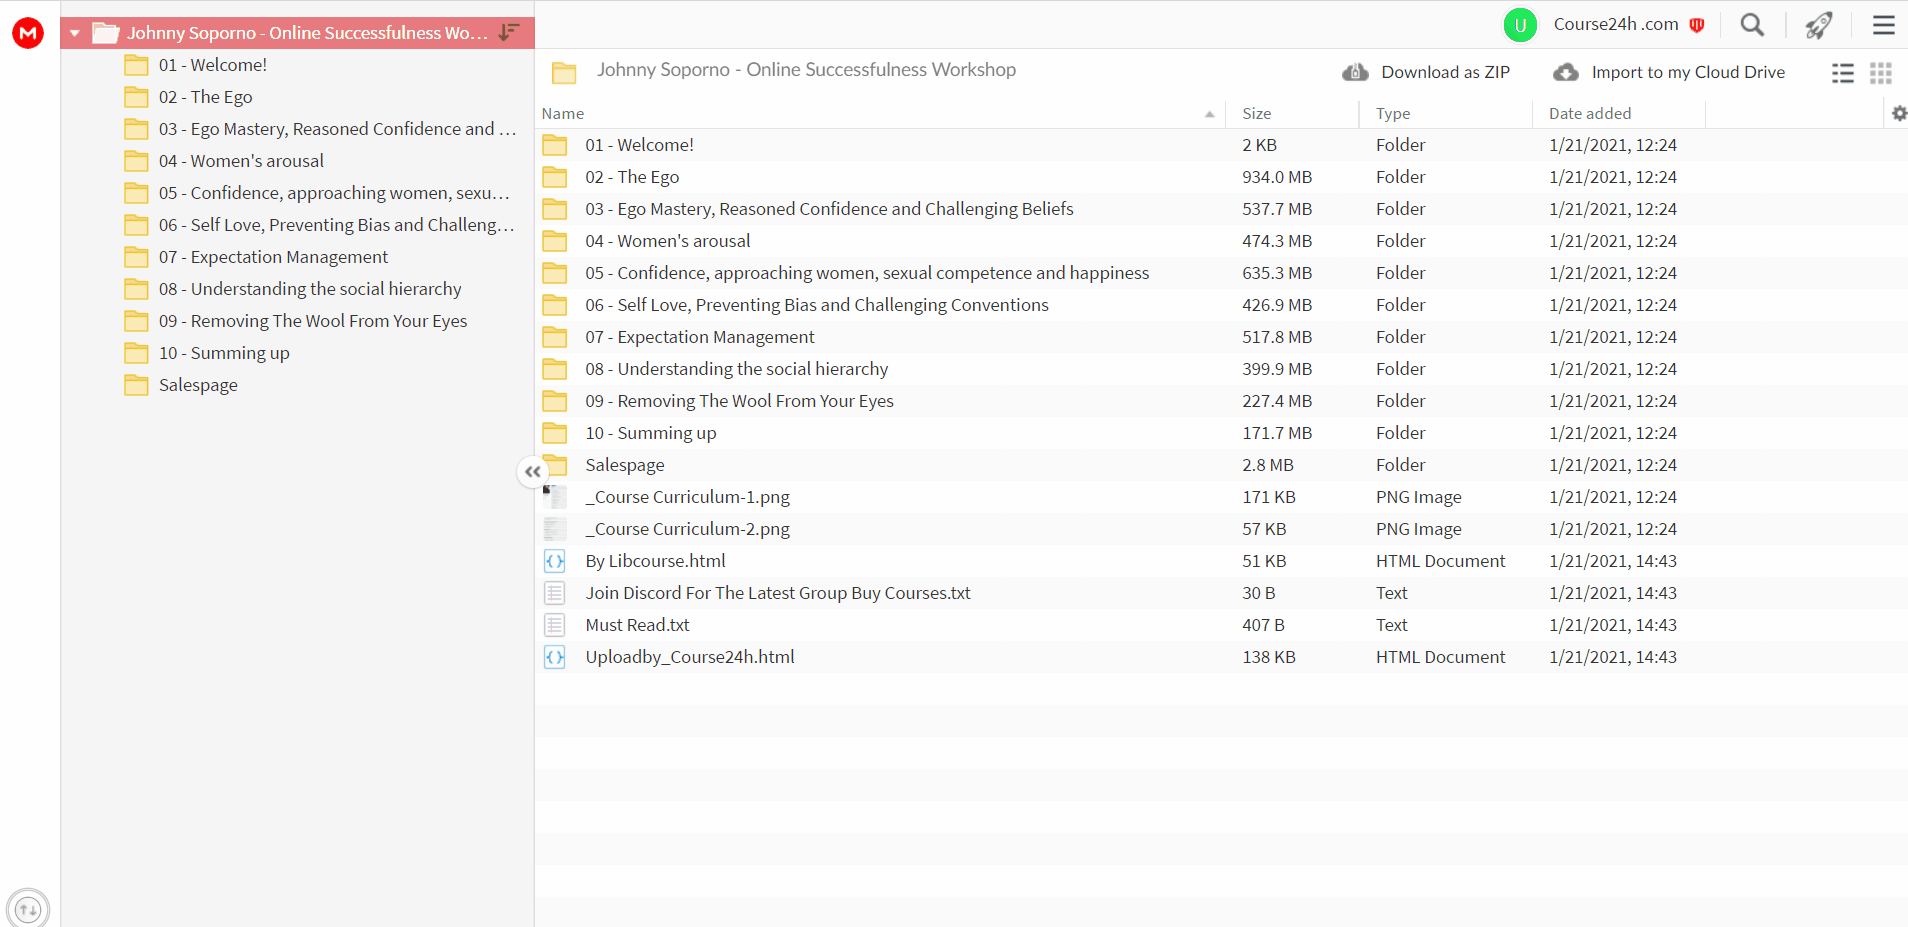Click the transfers icon at bottom left
Image resolution: width=1908 pixels, height=927 pixels.
(28, 908)
